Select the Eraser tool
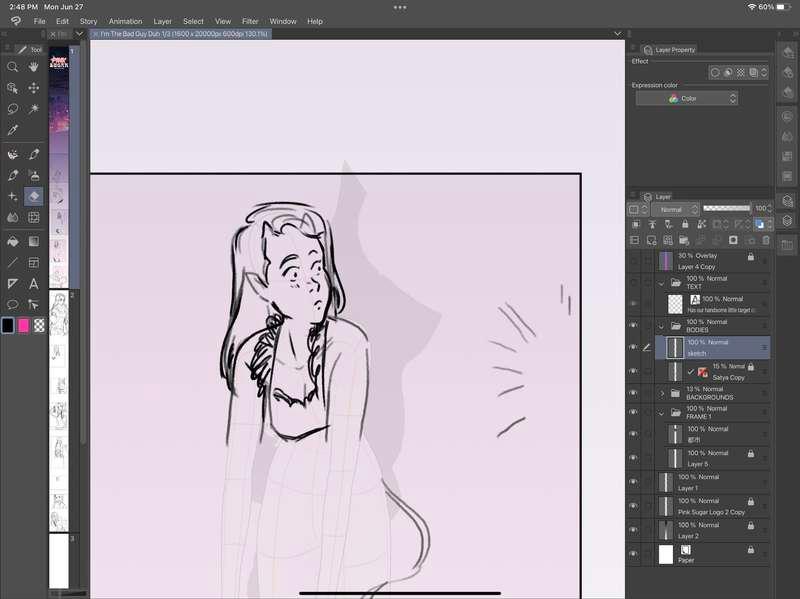 (34, 196)
